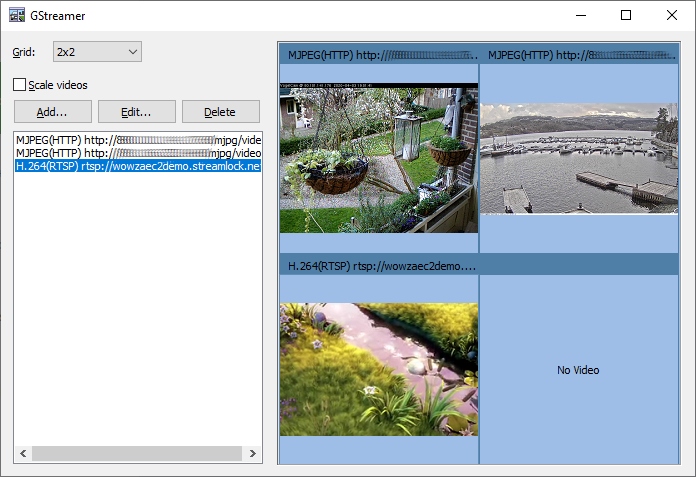The image size is (696, 477).
Task: Click the marina boats video feed
Action: click(579, 157)
